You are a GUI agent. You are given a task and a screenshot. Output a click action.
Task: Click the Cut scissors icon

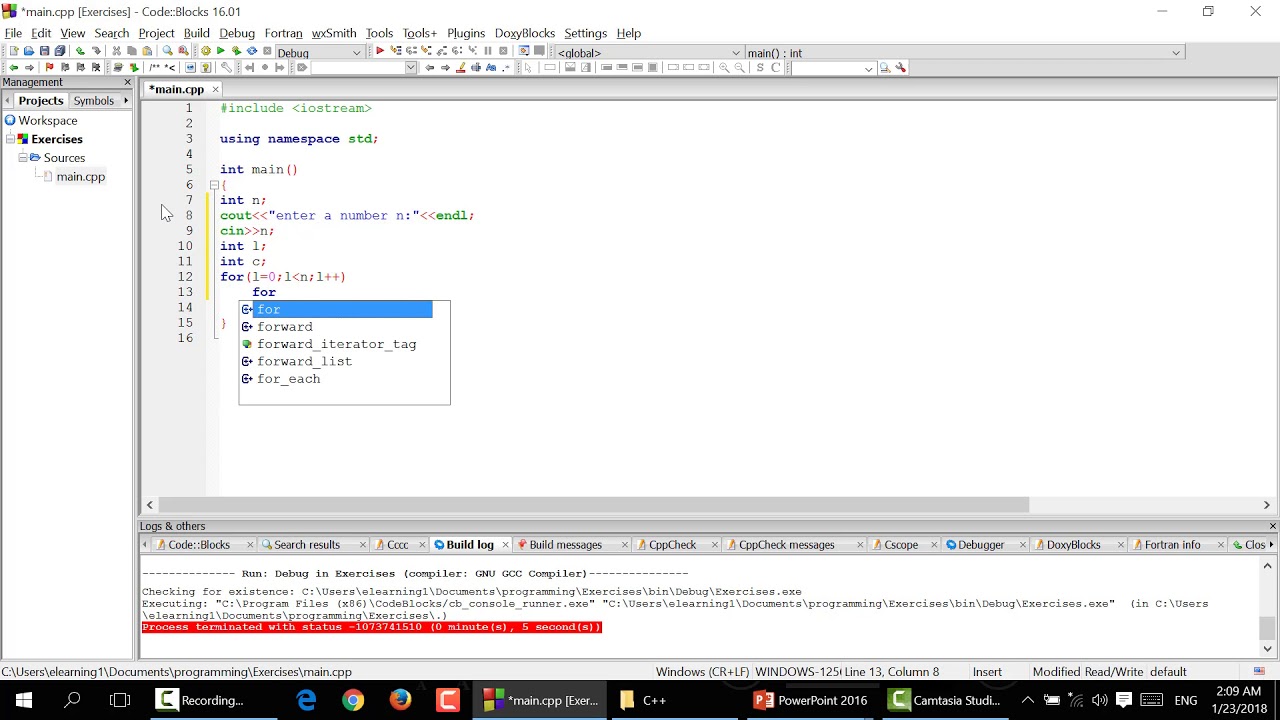pyautogui.click(x=116, y=51)
